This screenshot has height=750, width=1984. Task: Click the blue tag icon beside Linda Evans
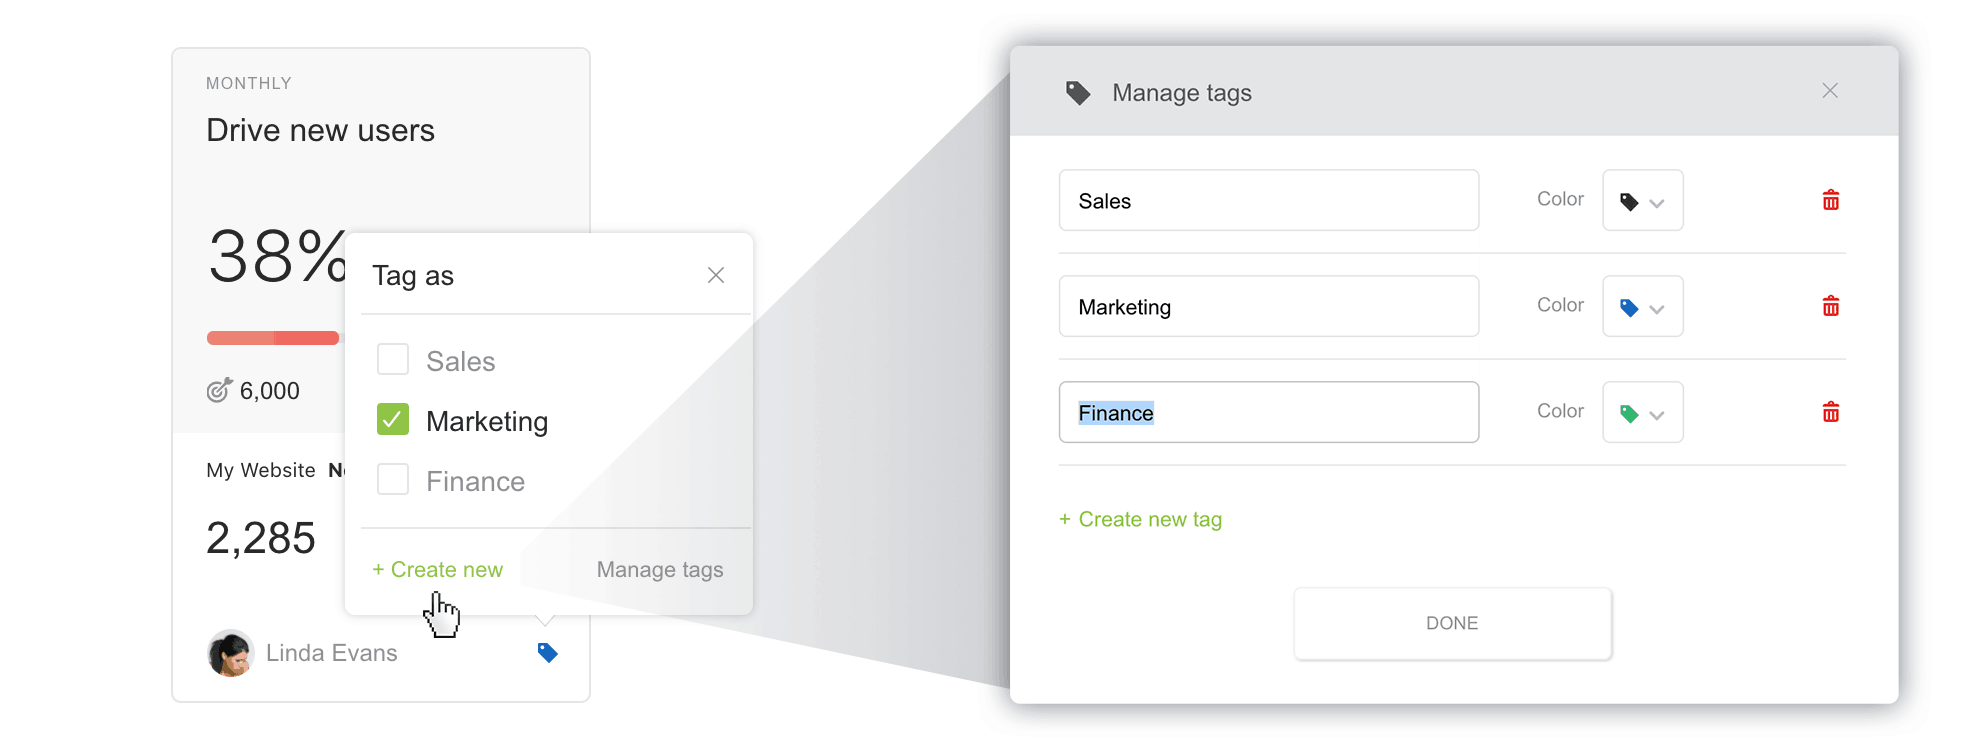pos(547,653)
